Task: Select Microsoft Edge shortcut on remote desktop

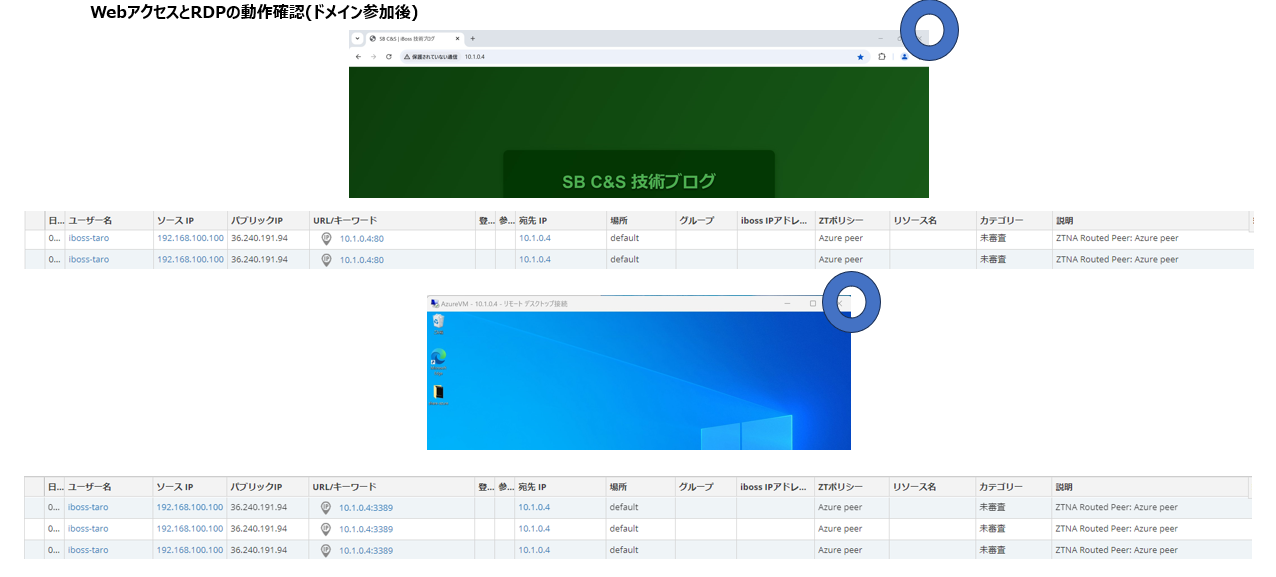Action: (437, 360)
